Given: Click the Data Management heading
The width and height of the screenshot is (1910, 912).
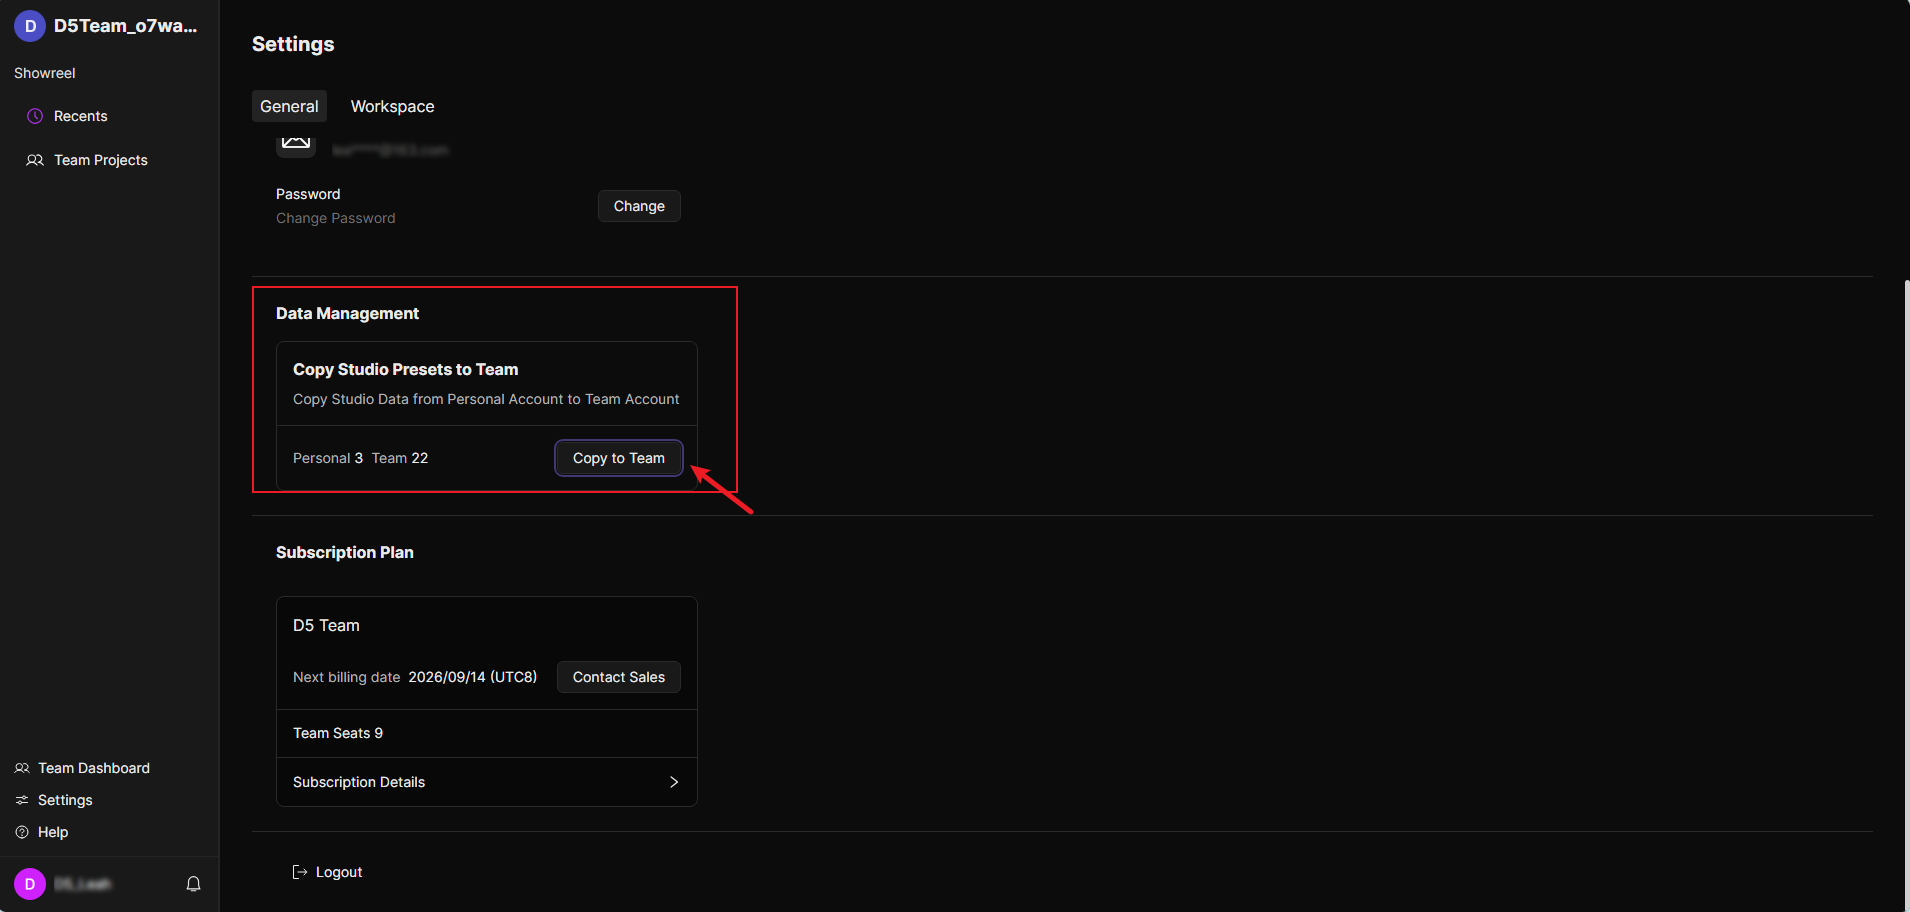Looking at the screenshot, I should point(347,313).
